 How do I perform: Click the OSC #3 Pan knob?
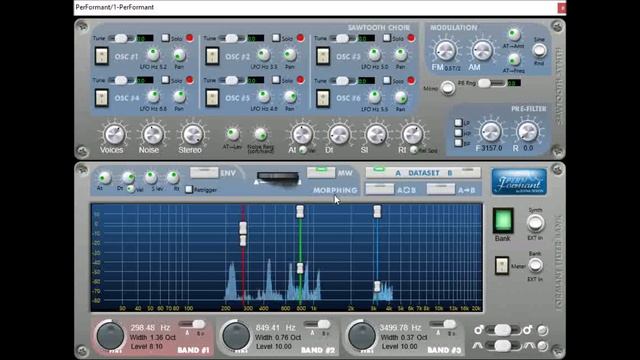point(401,55)
